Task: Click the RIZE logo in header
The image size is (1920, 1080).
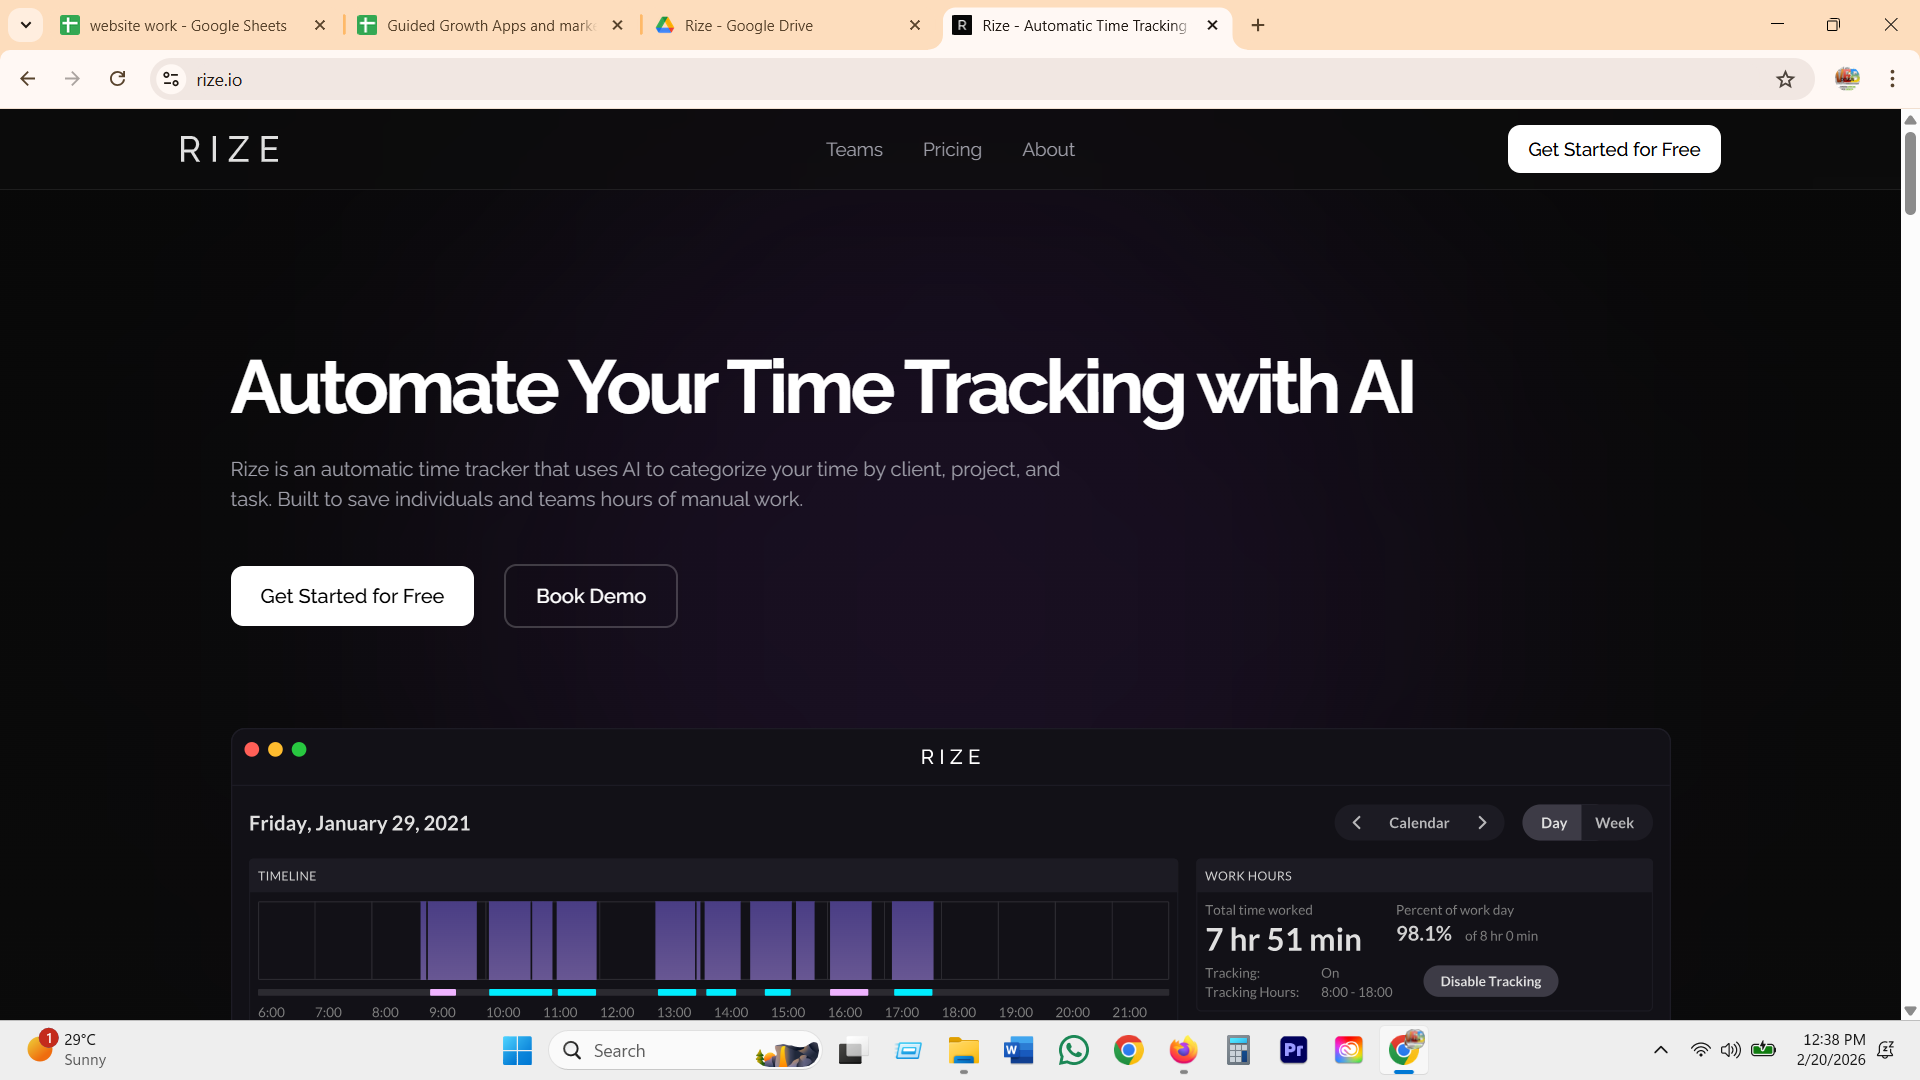Action: coord(229,149)
